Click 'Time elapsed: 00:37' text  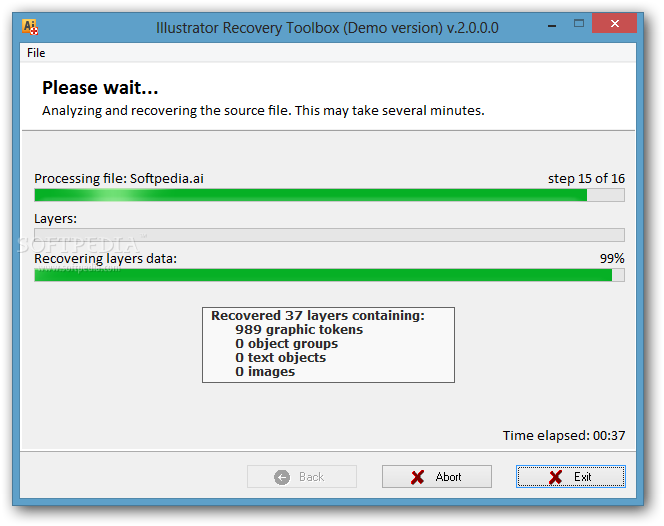pos(564,435)
